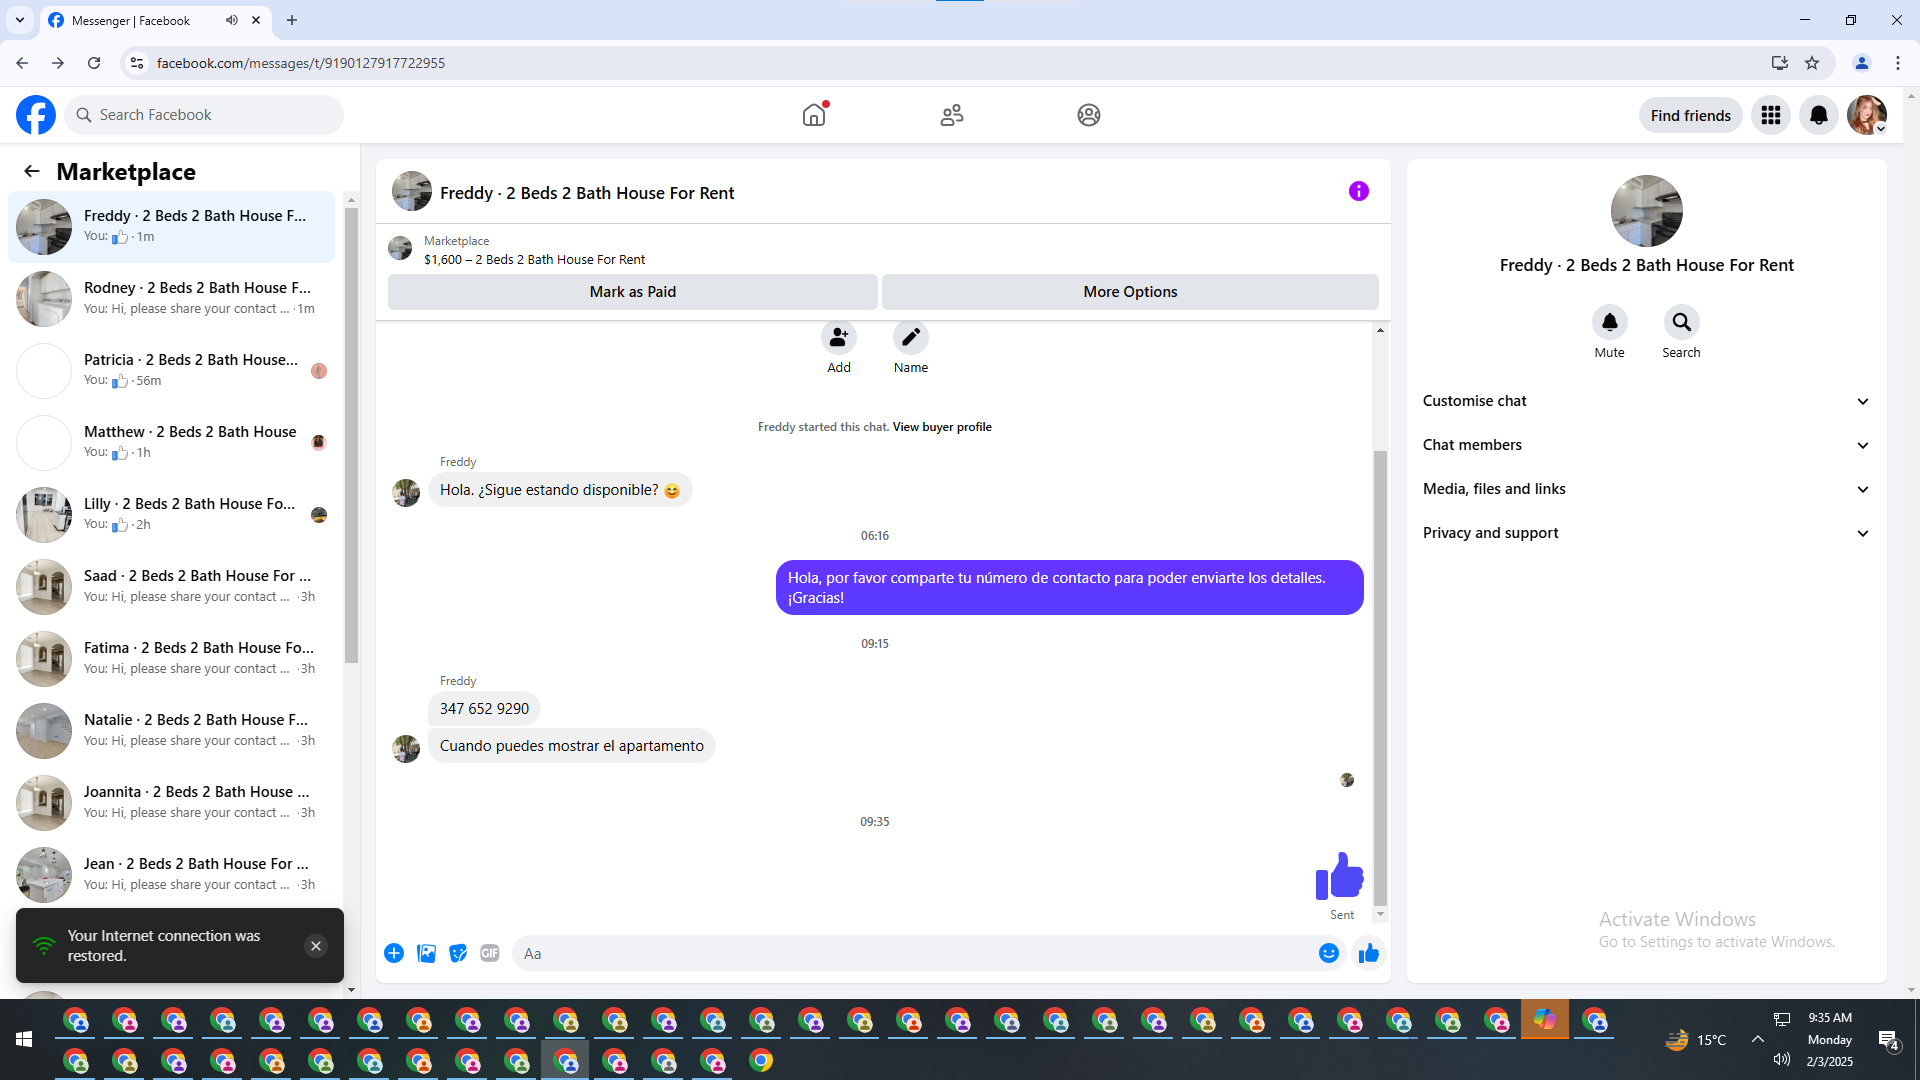
Task: Send a like using the thumbs-up button
Action: (x=1369, y=953)
